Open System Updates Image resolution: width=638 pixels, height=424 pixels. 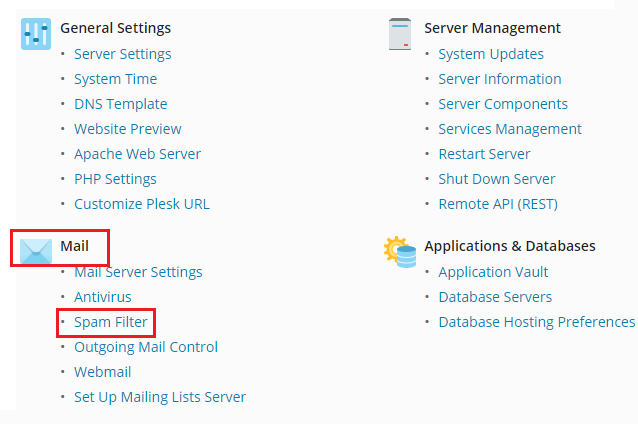coord(491,54)
